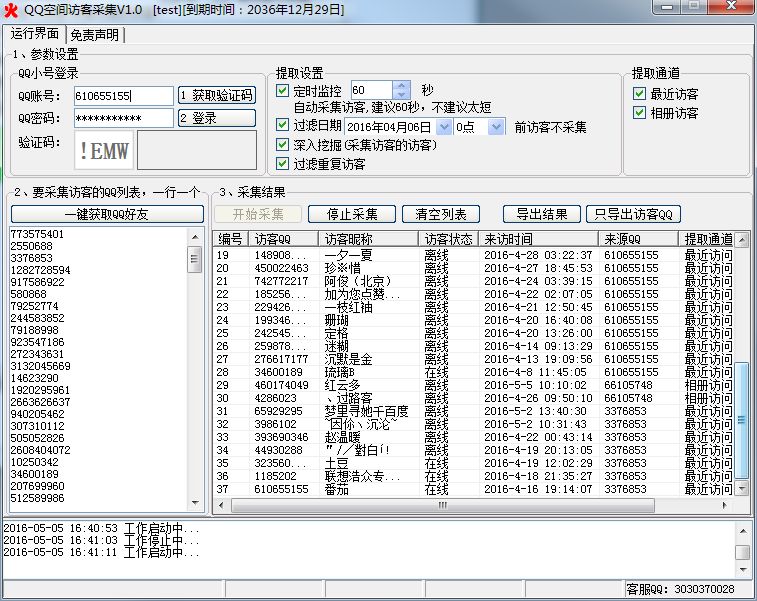Click log line 16:41:03 工作停止中
This screenshot has width=757, height=601.
click(x=101, y=540)
